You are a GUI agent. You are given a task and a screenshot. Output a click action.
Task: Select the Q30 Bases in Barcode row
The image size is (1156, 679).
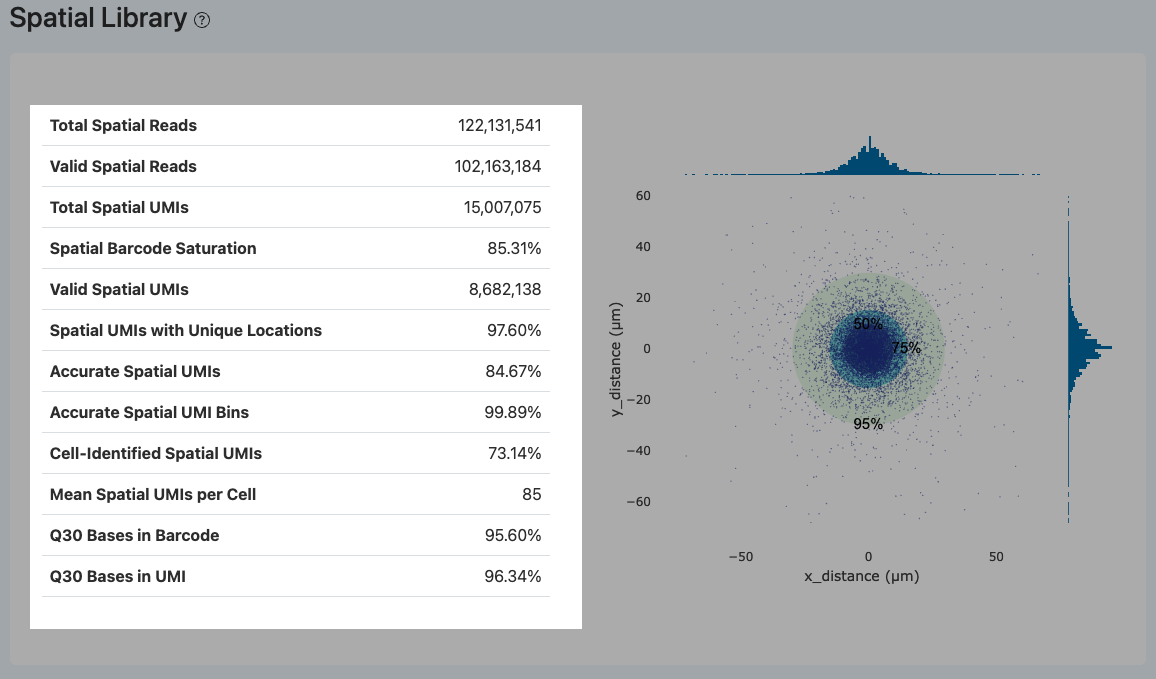(x=296, y=535)
